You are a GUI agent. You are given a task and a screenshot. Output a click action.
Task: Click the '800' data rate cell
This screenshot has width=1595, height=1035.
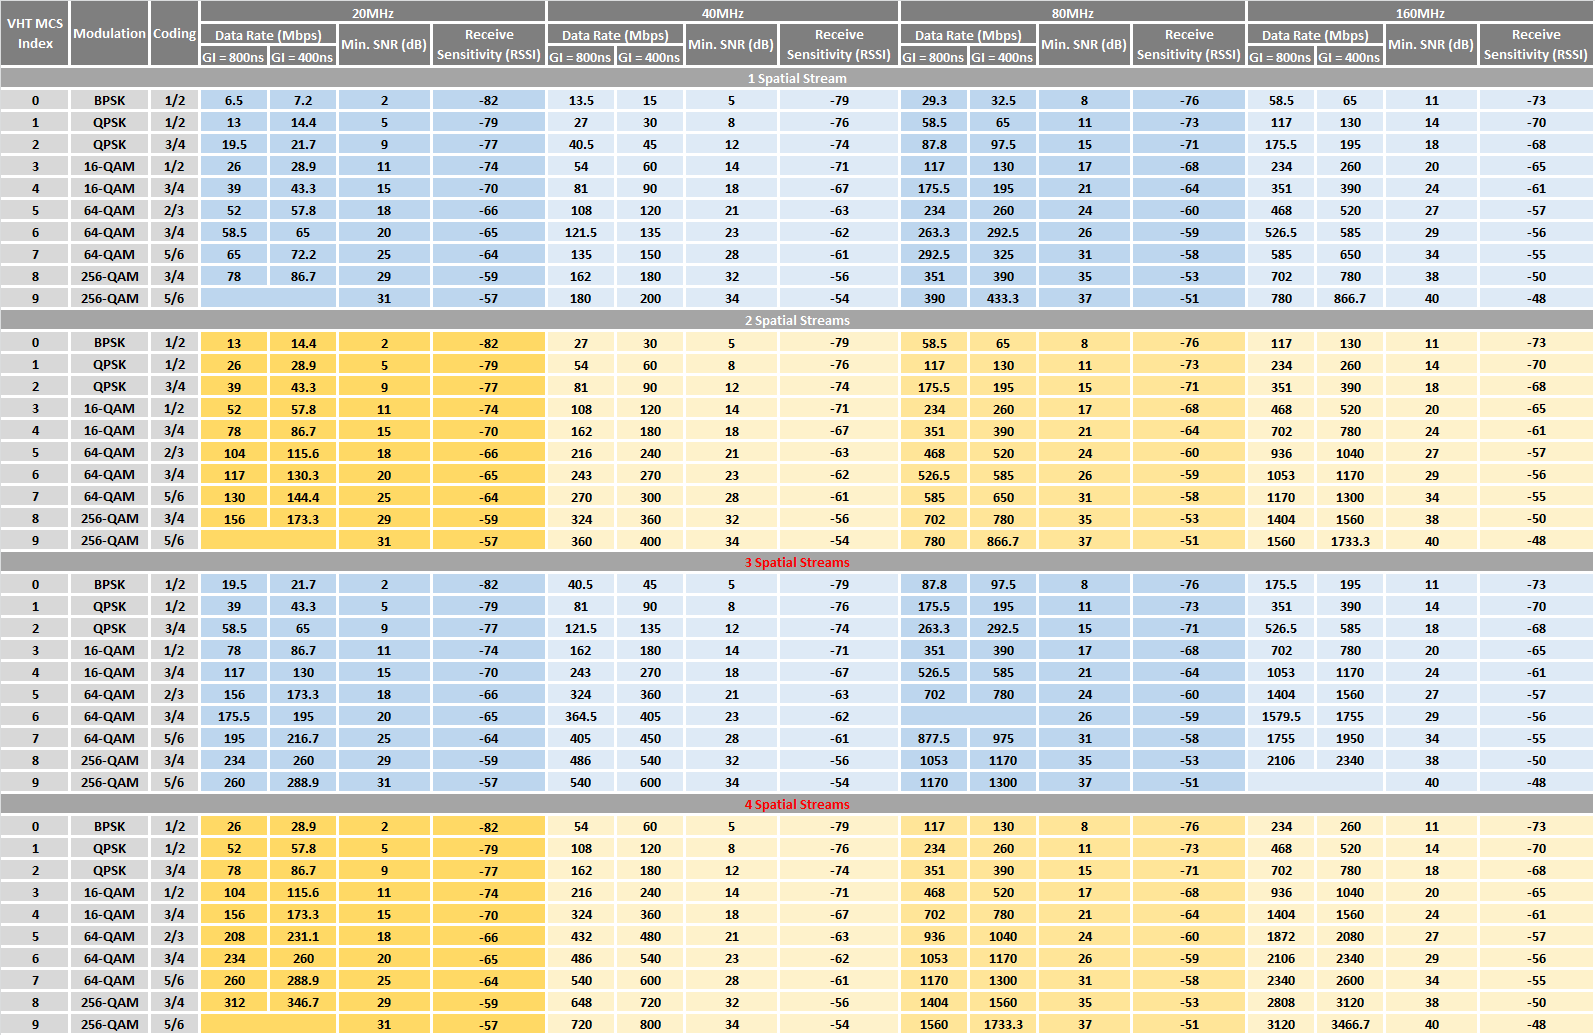[x=650, y=1025]
